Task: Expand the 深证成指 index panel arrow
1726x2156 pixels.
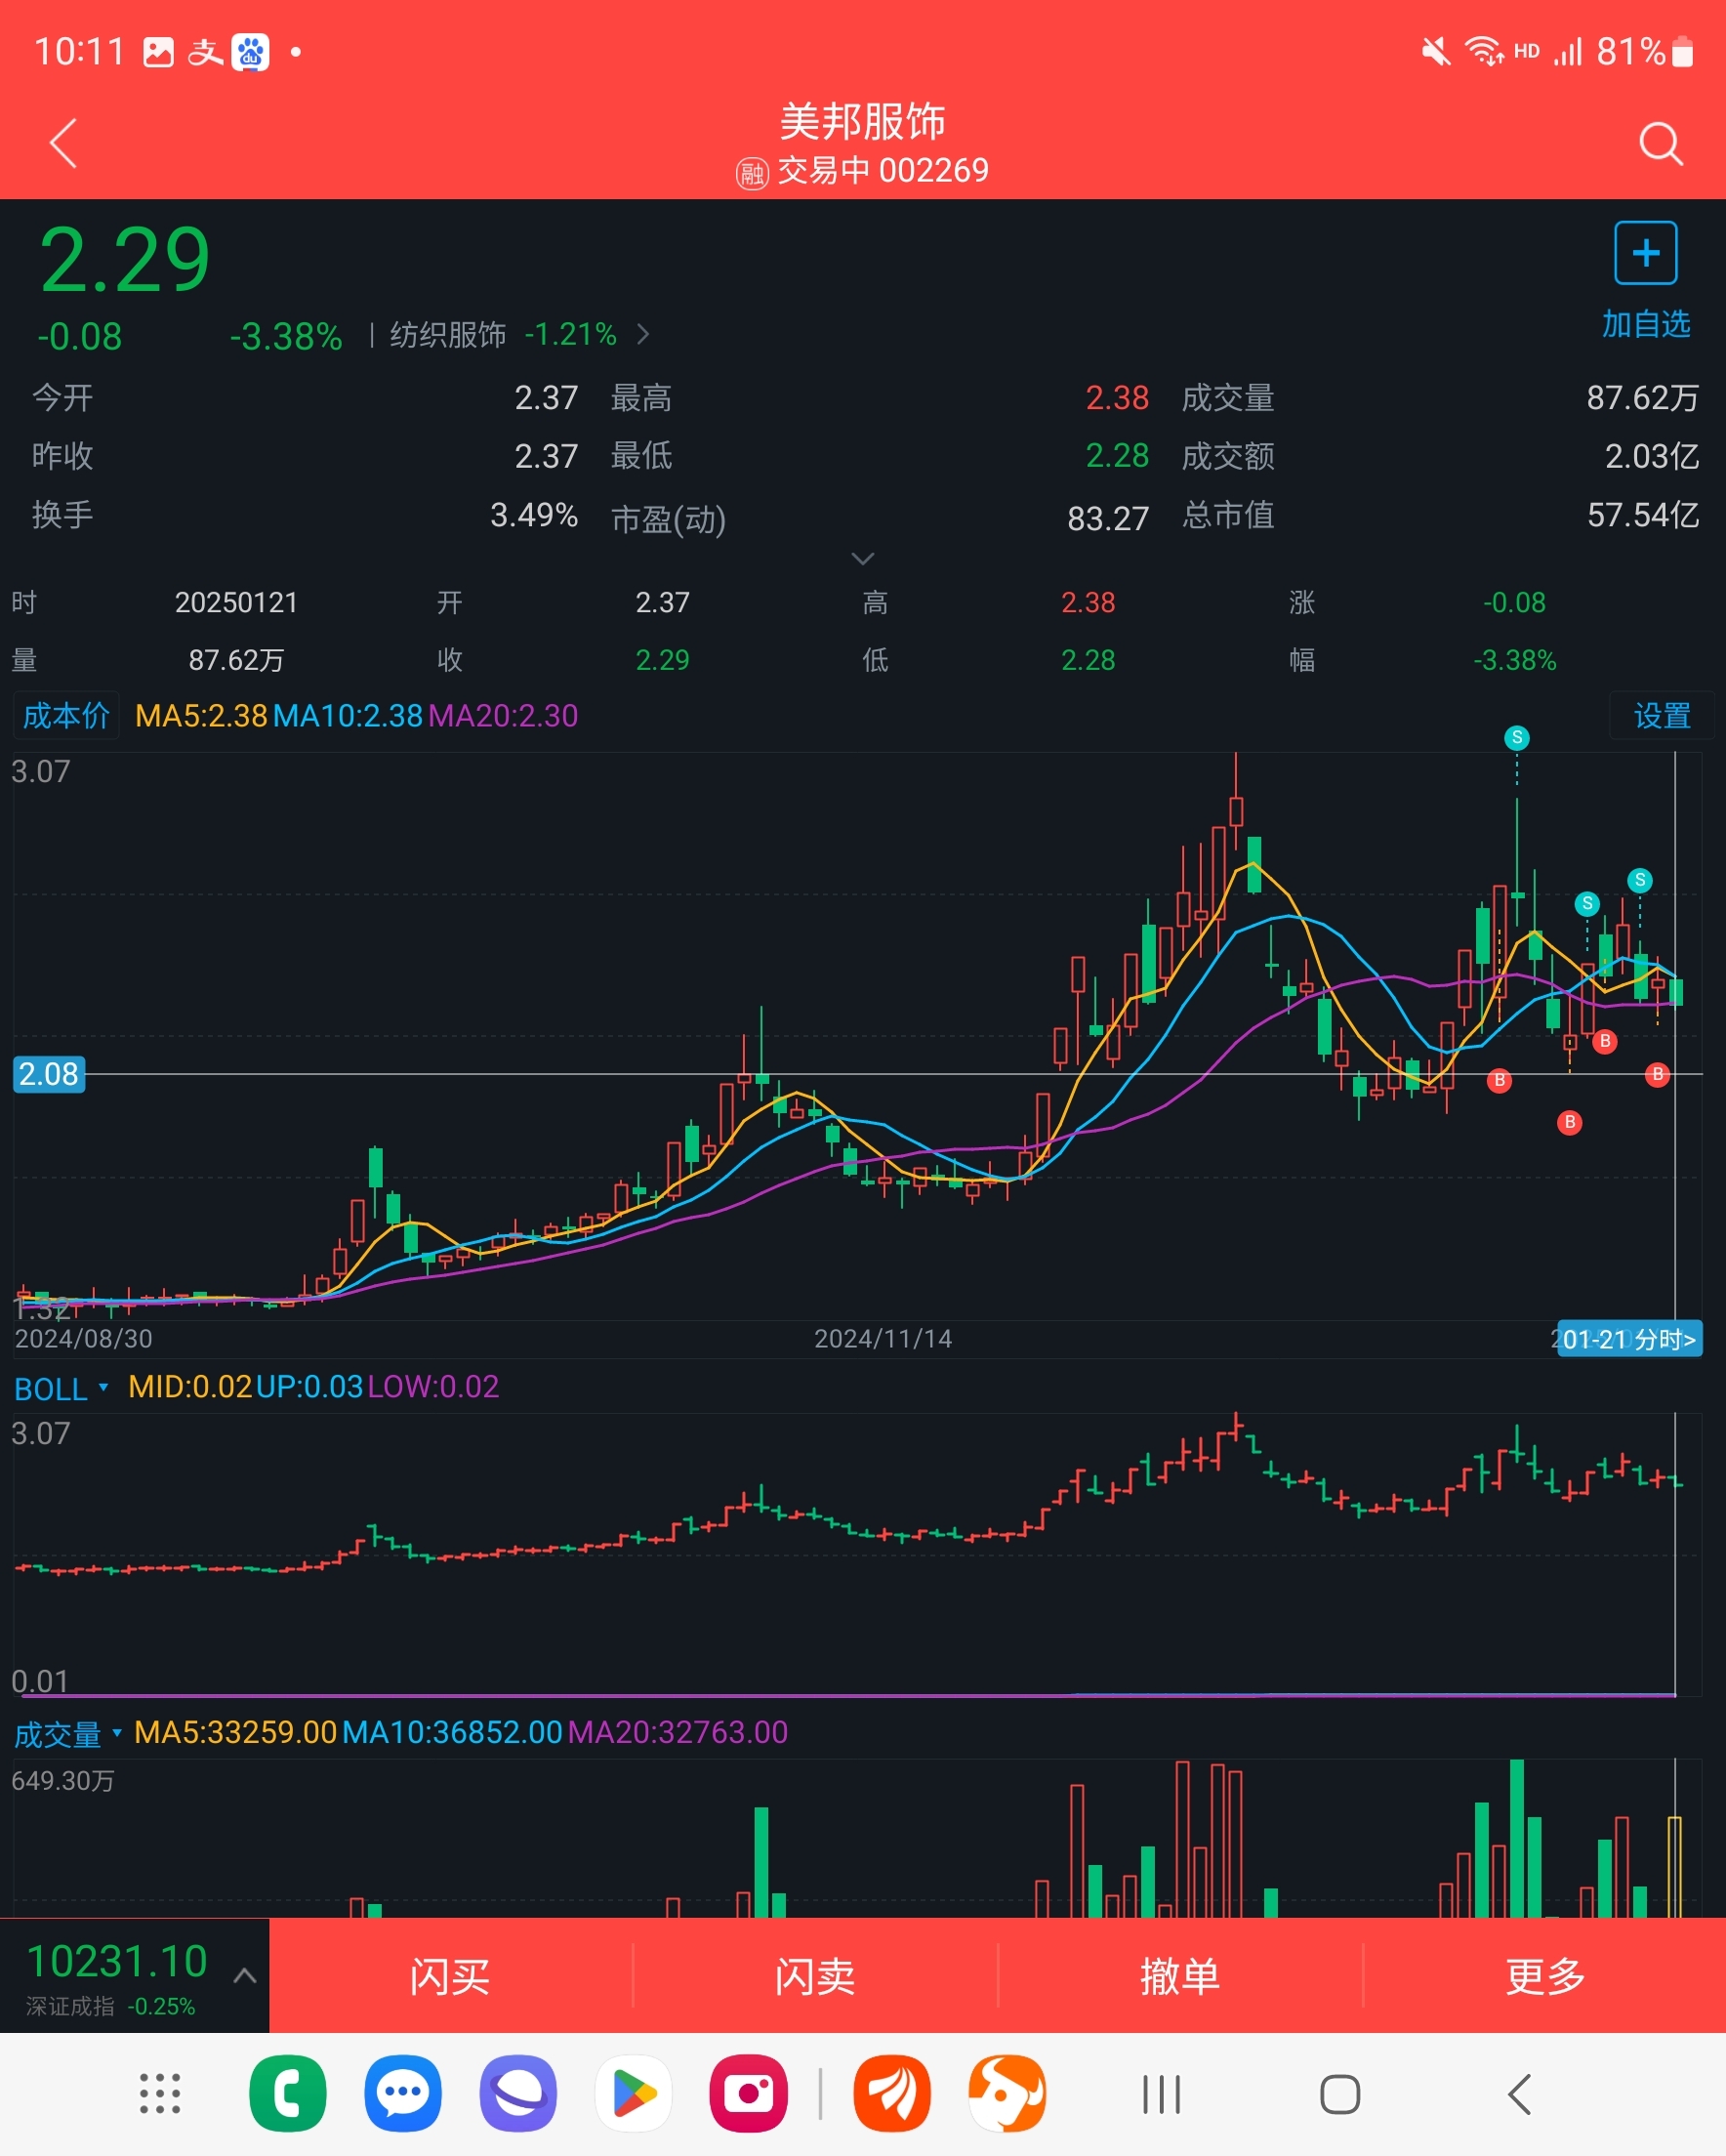Action: click(x=245, y=1976)
